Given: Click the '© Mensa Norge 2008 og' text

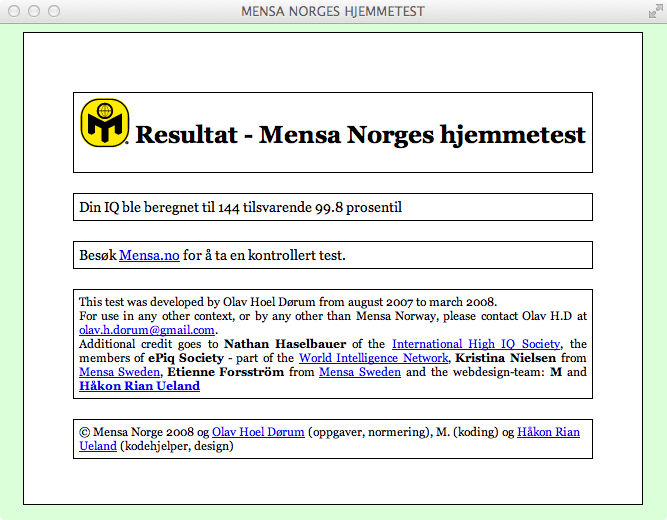Looking at the screenshot, I should point(144,432).
